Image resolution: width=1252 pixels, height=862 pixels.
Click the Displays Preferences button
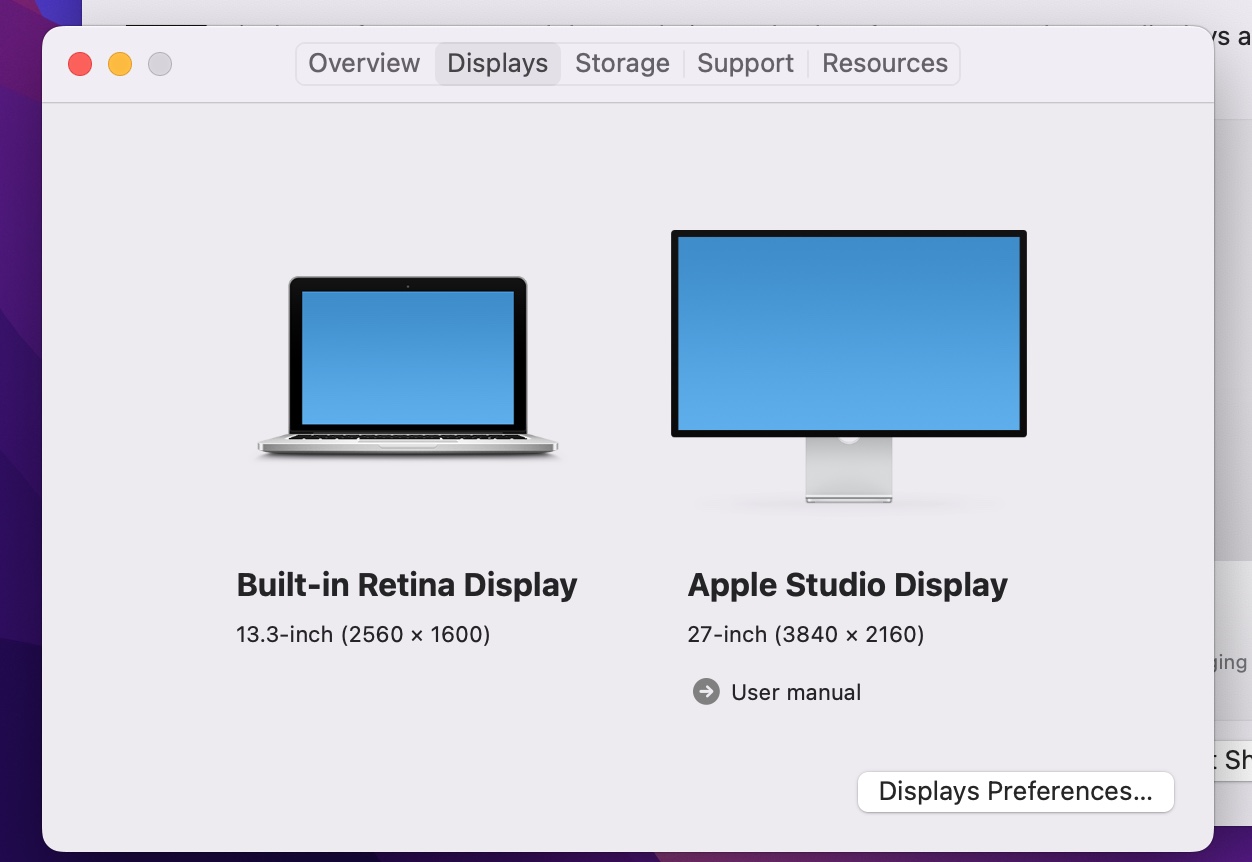1015,791
